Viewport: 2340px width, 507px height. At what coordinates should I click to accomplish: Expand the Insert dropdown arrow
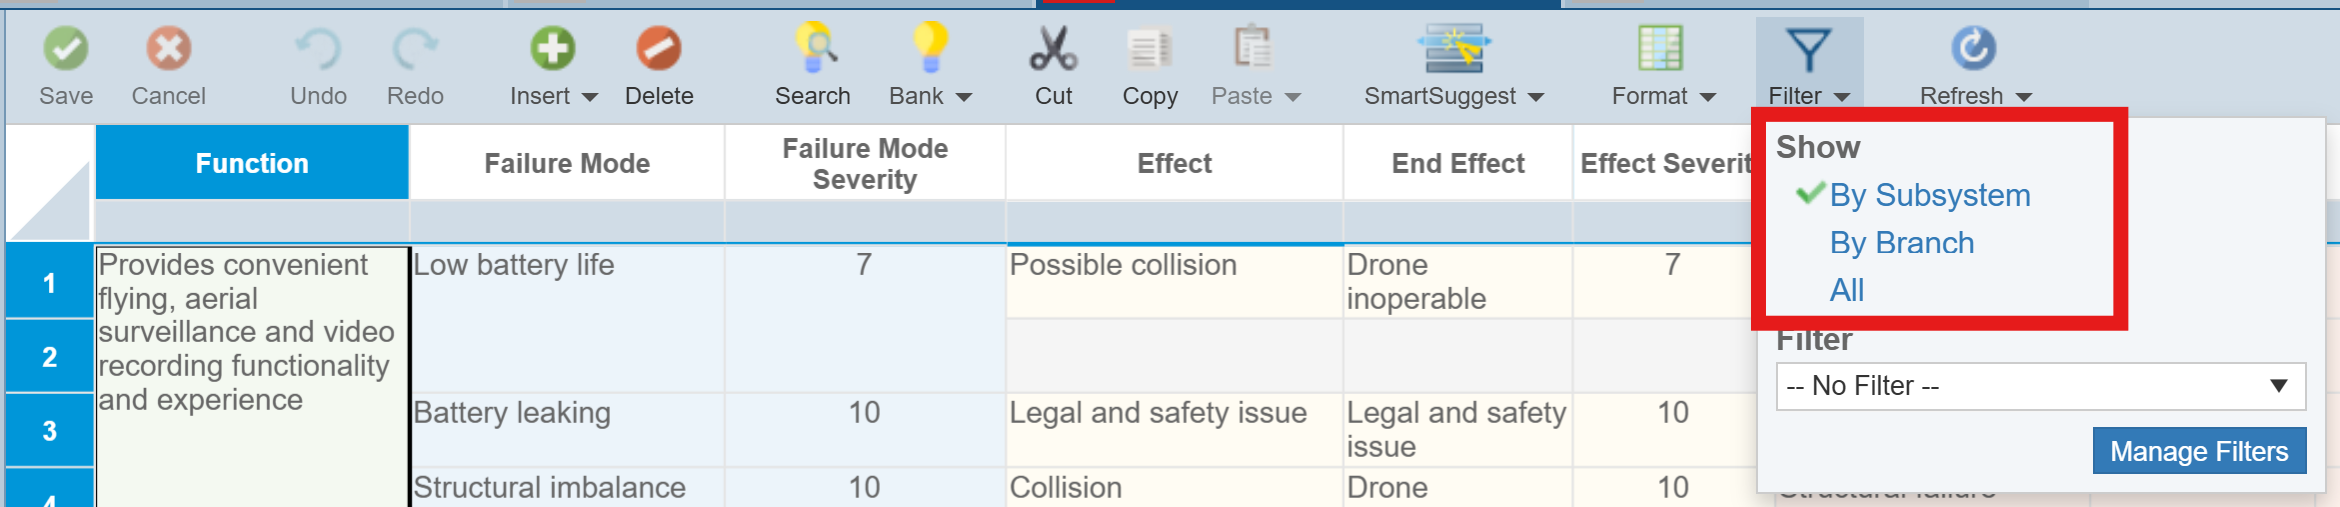[x=590, y=97]
